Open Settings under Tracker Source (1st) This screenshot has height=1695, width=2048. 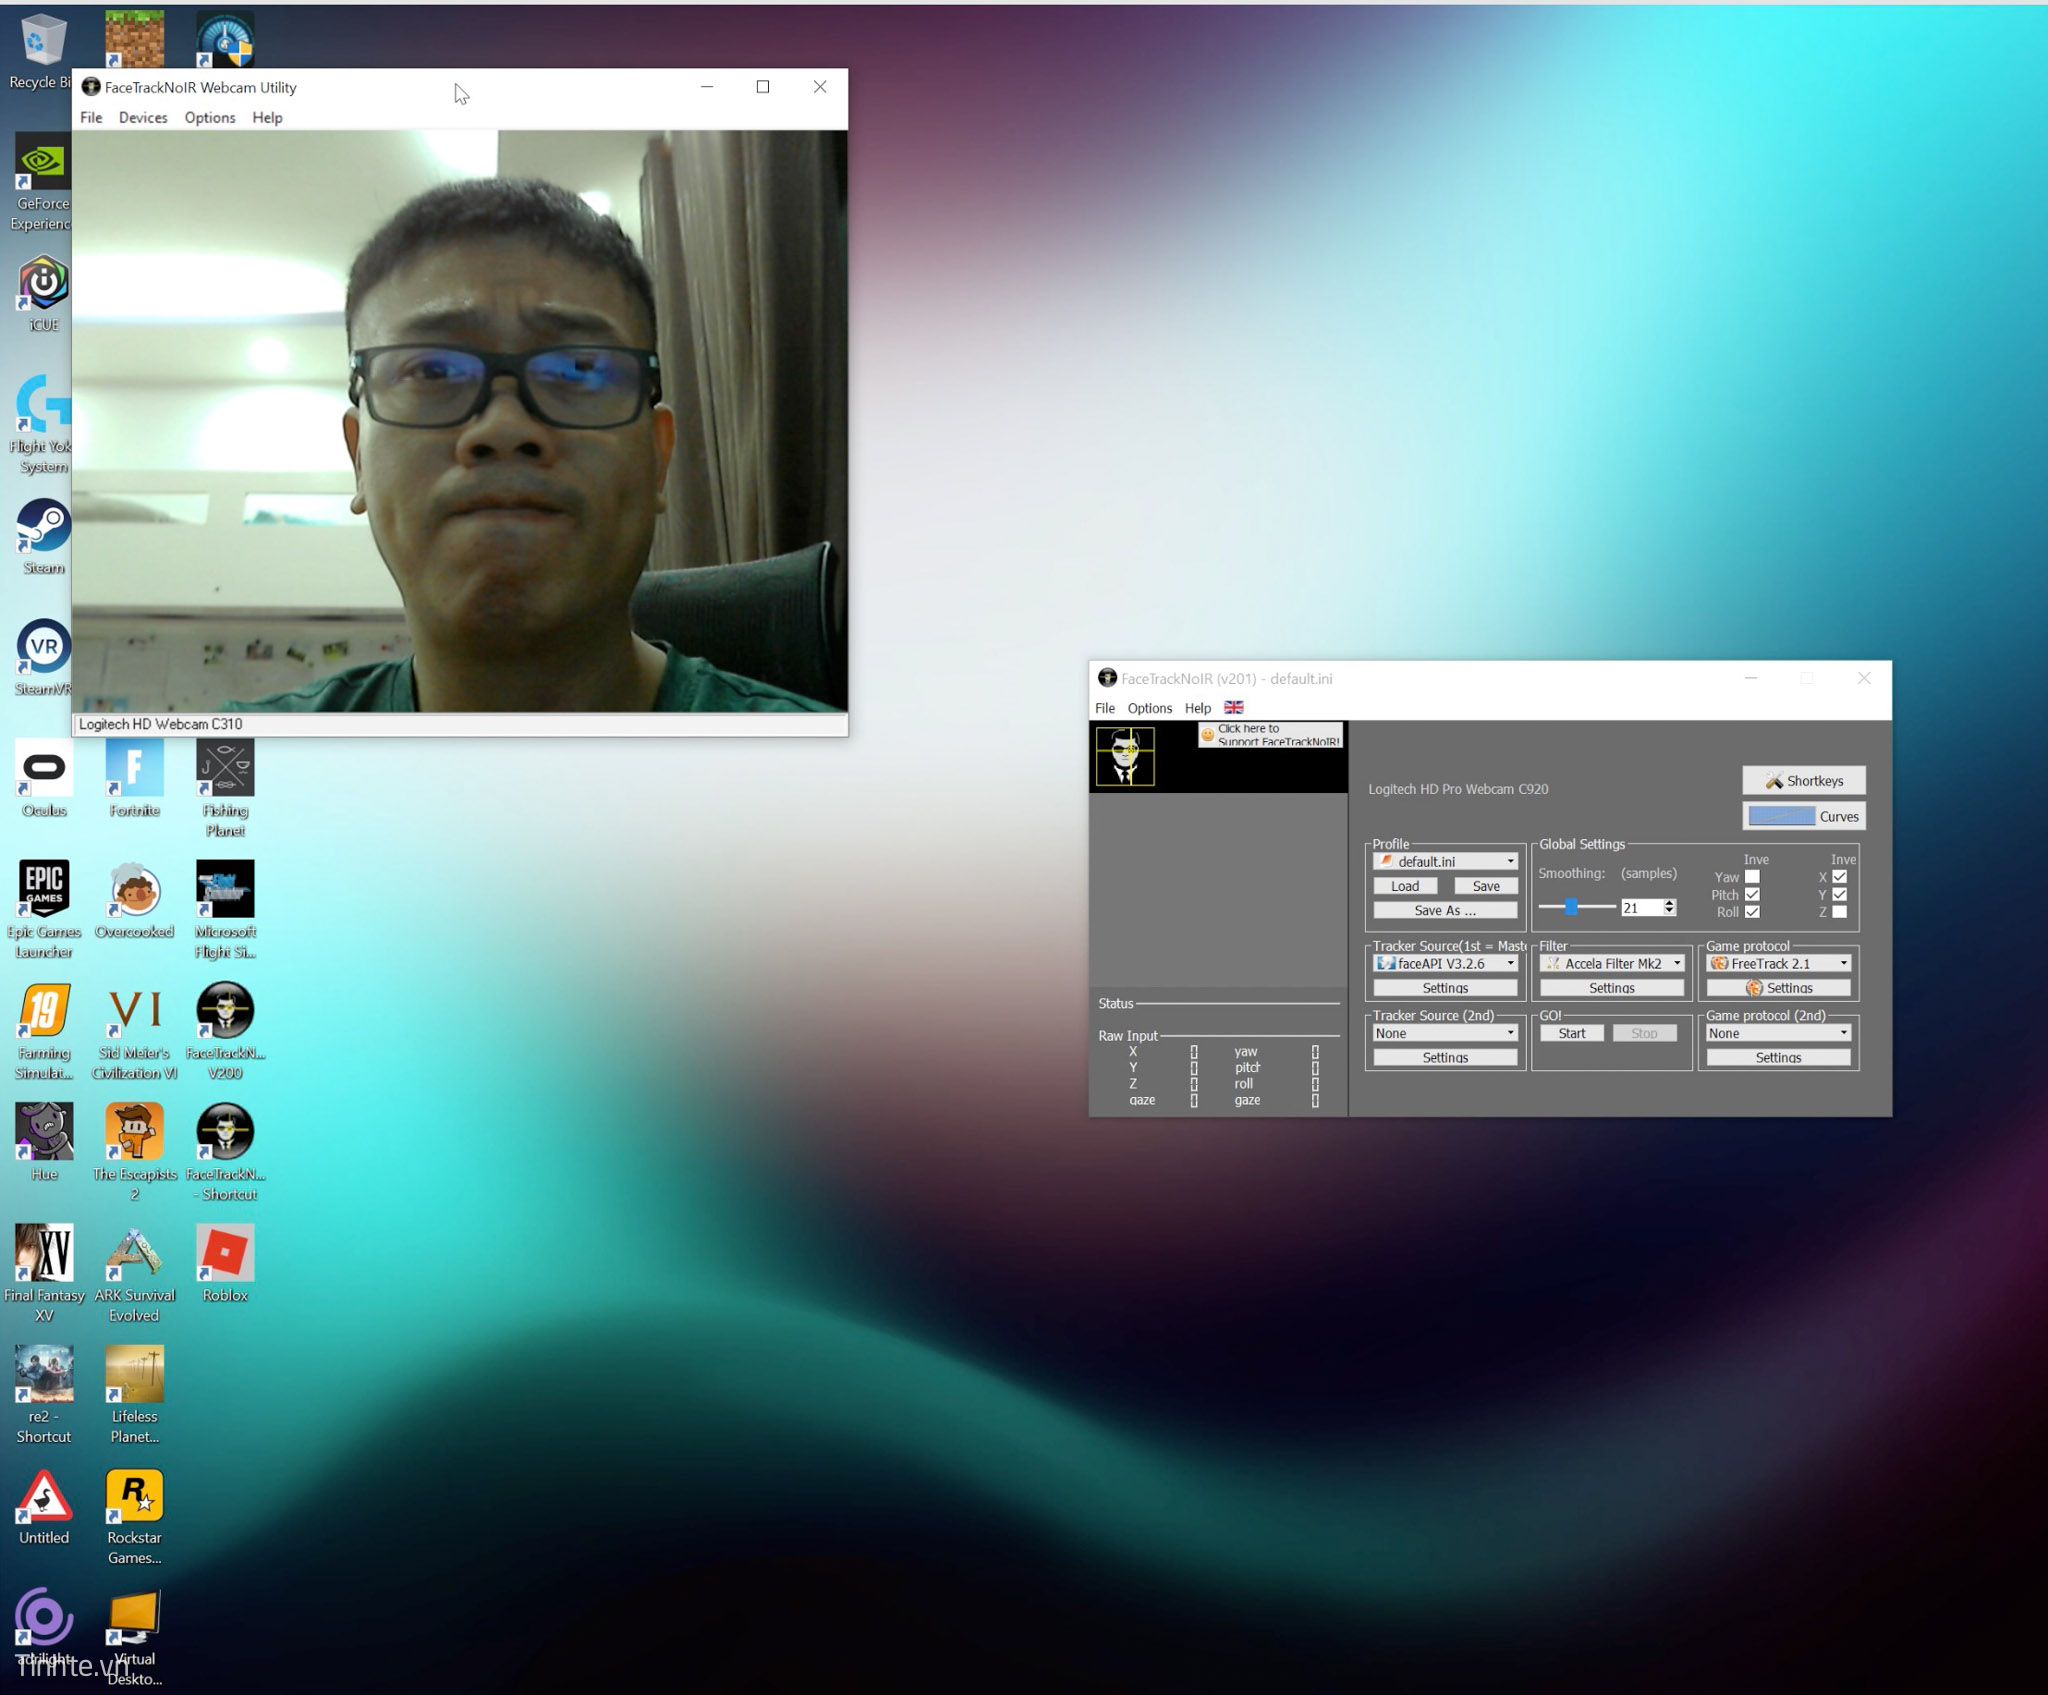click(x=1445, y=988)
